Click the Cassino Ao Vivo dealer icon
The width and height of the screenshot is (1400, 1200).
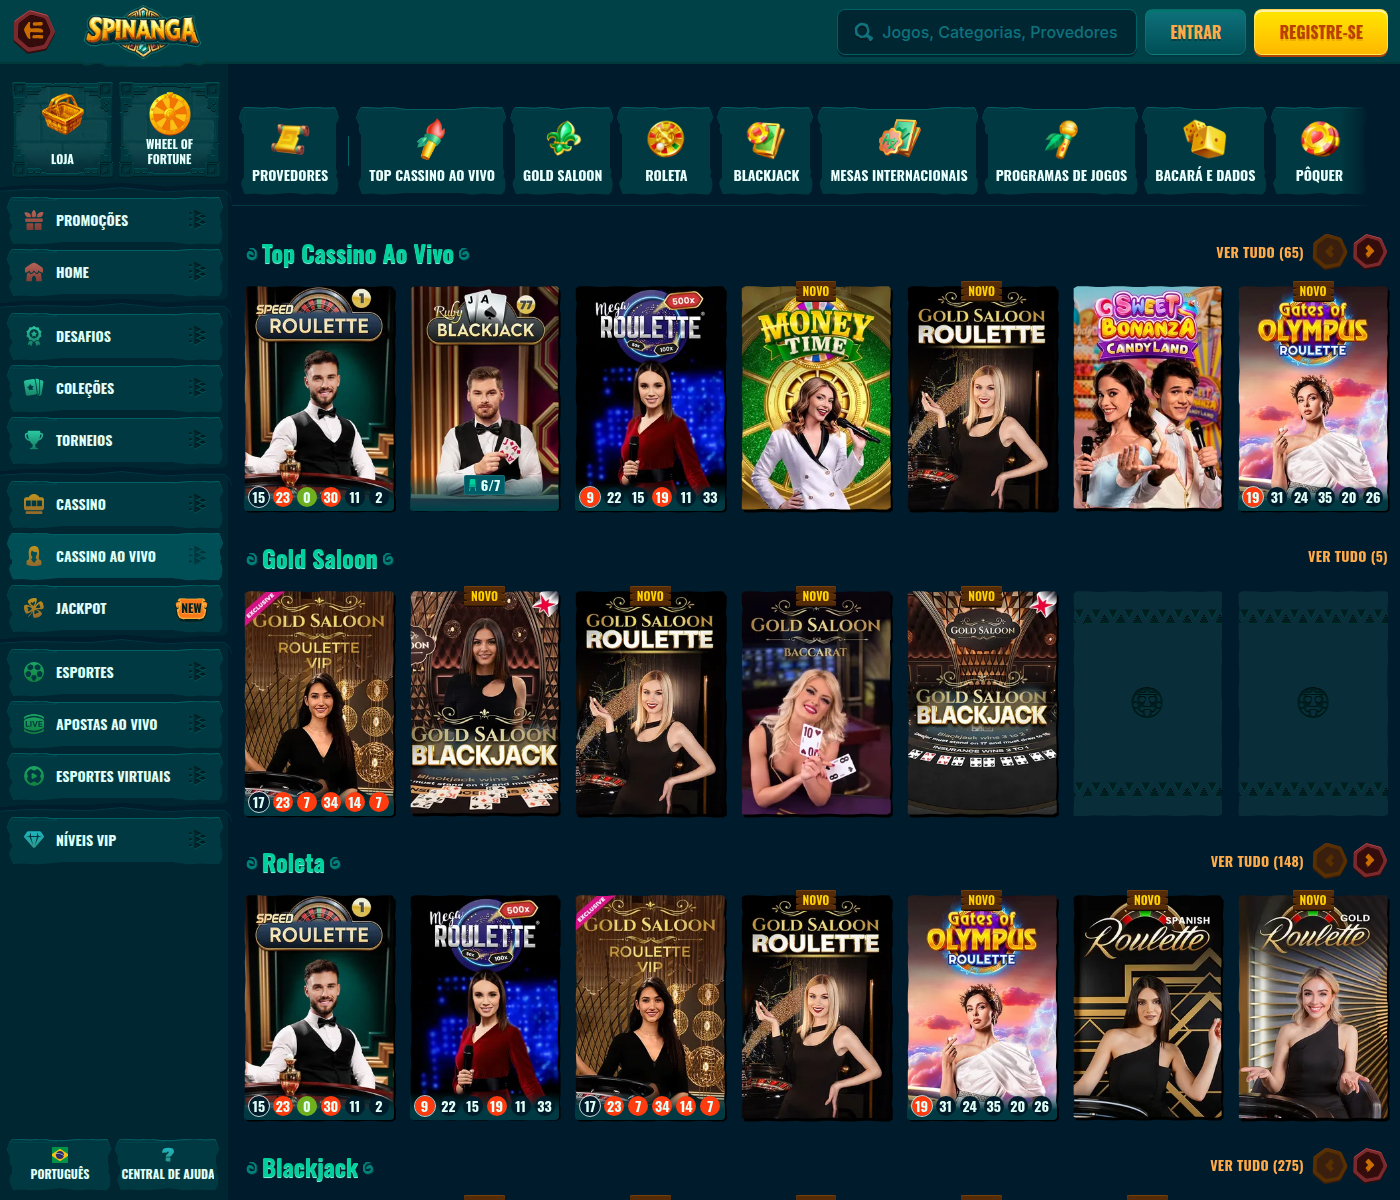click(x=34, y=556)
